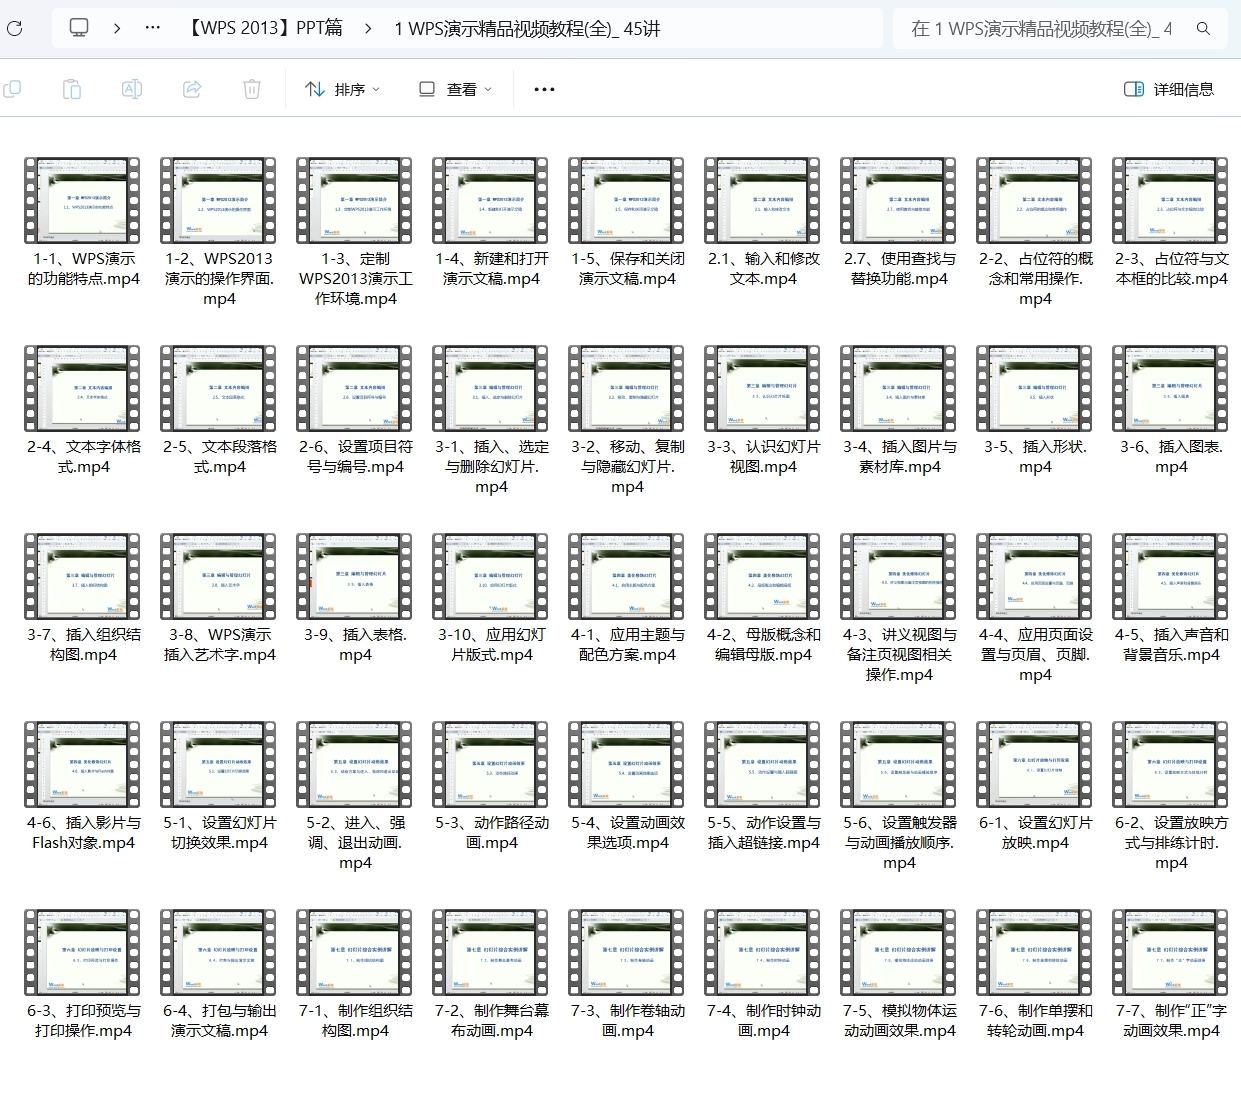Click file name 2-3、占位符与文本框的比较.mp4

coord(1171,268)
